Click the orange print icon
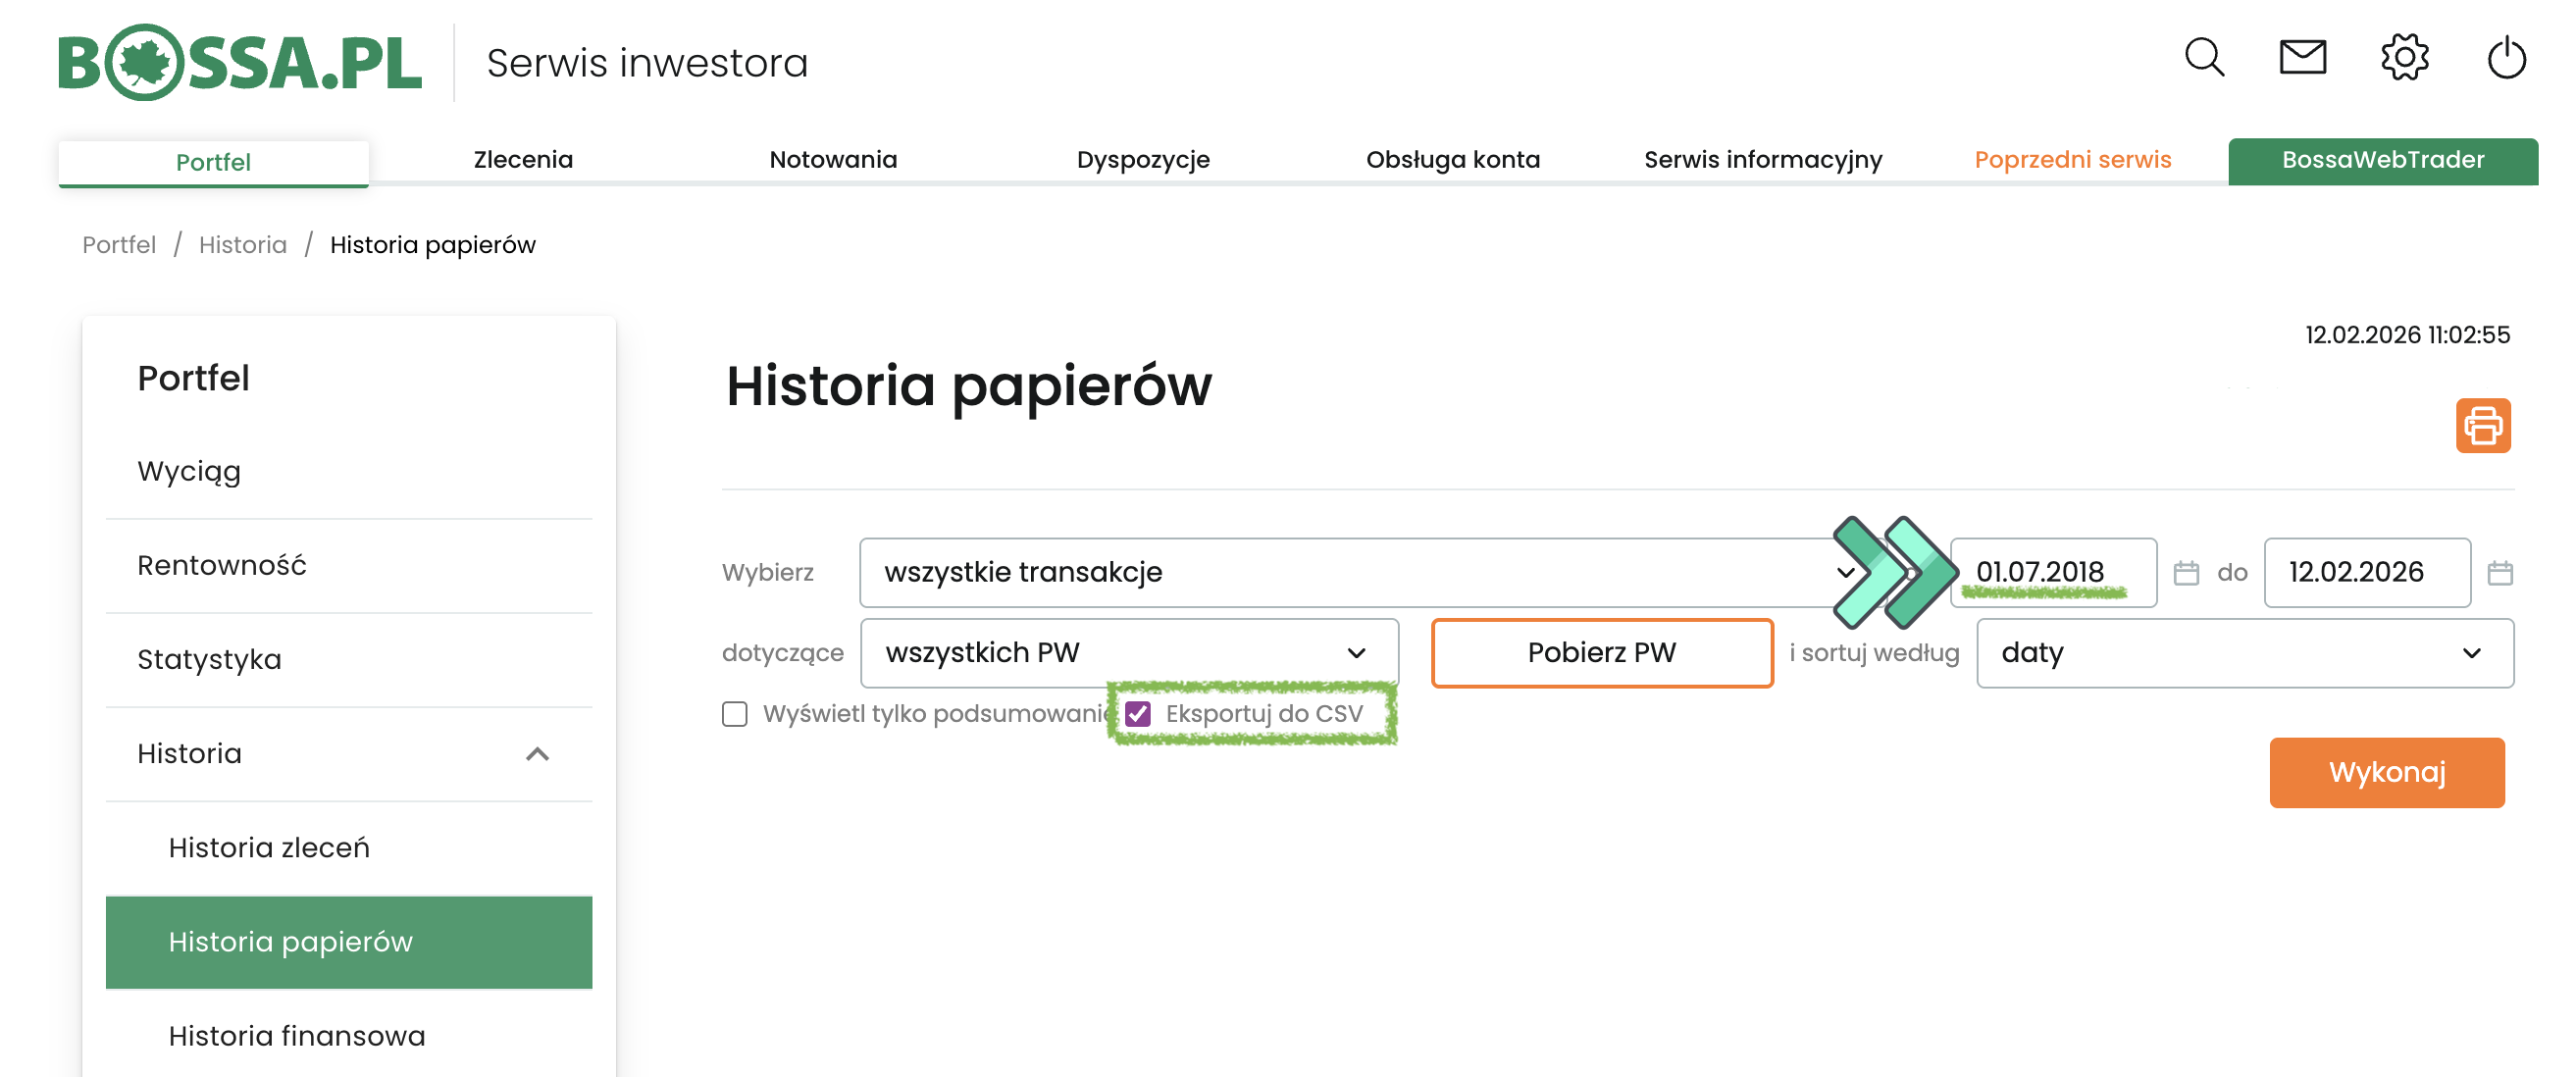 [2482, 426]
